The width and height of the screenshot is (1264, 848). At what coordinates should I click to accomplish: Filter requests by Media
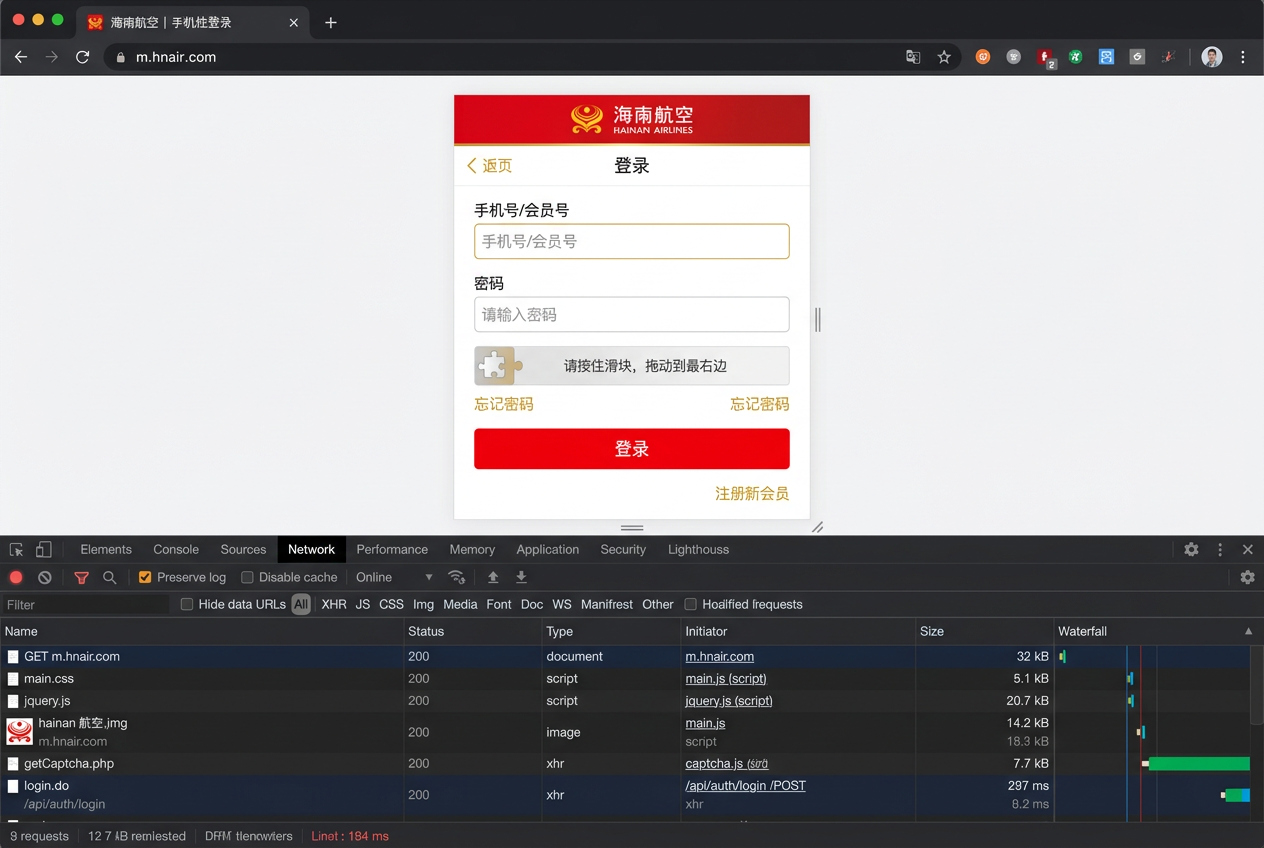pos(460,604)
